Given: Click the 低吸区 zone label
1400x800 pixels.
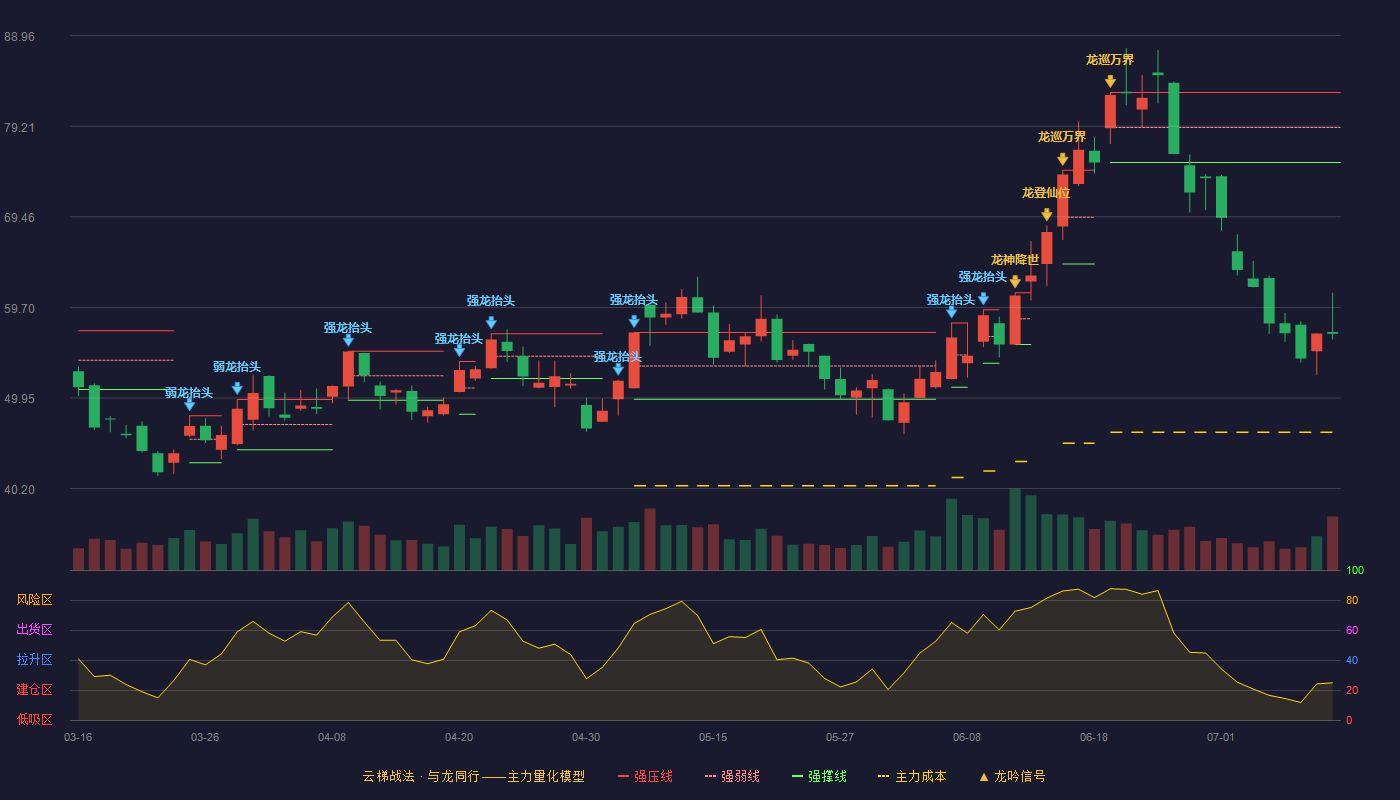Looking at the screenshot, I should click(x=34, y=719).
